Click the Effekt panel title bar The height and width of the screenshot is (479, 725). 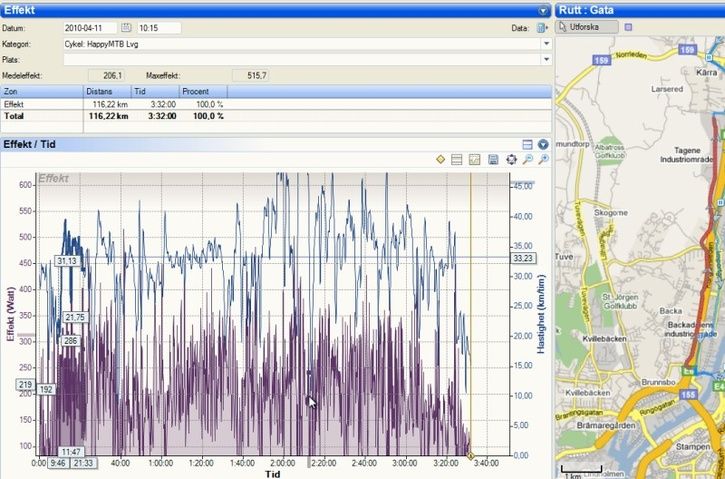click(x=276, y=10)
